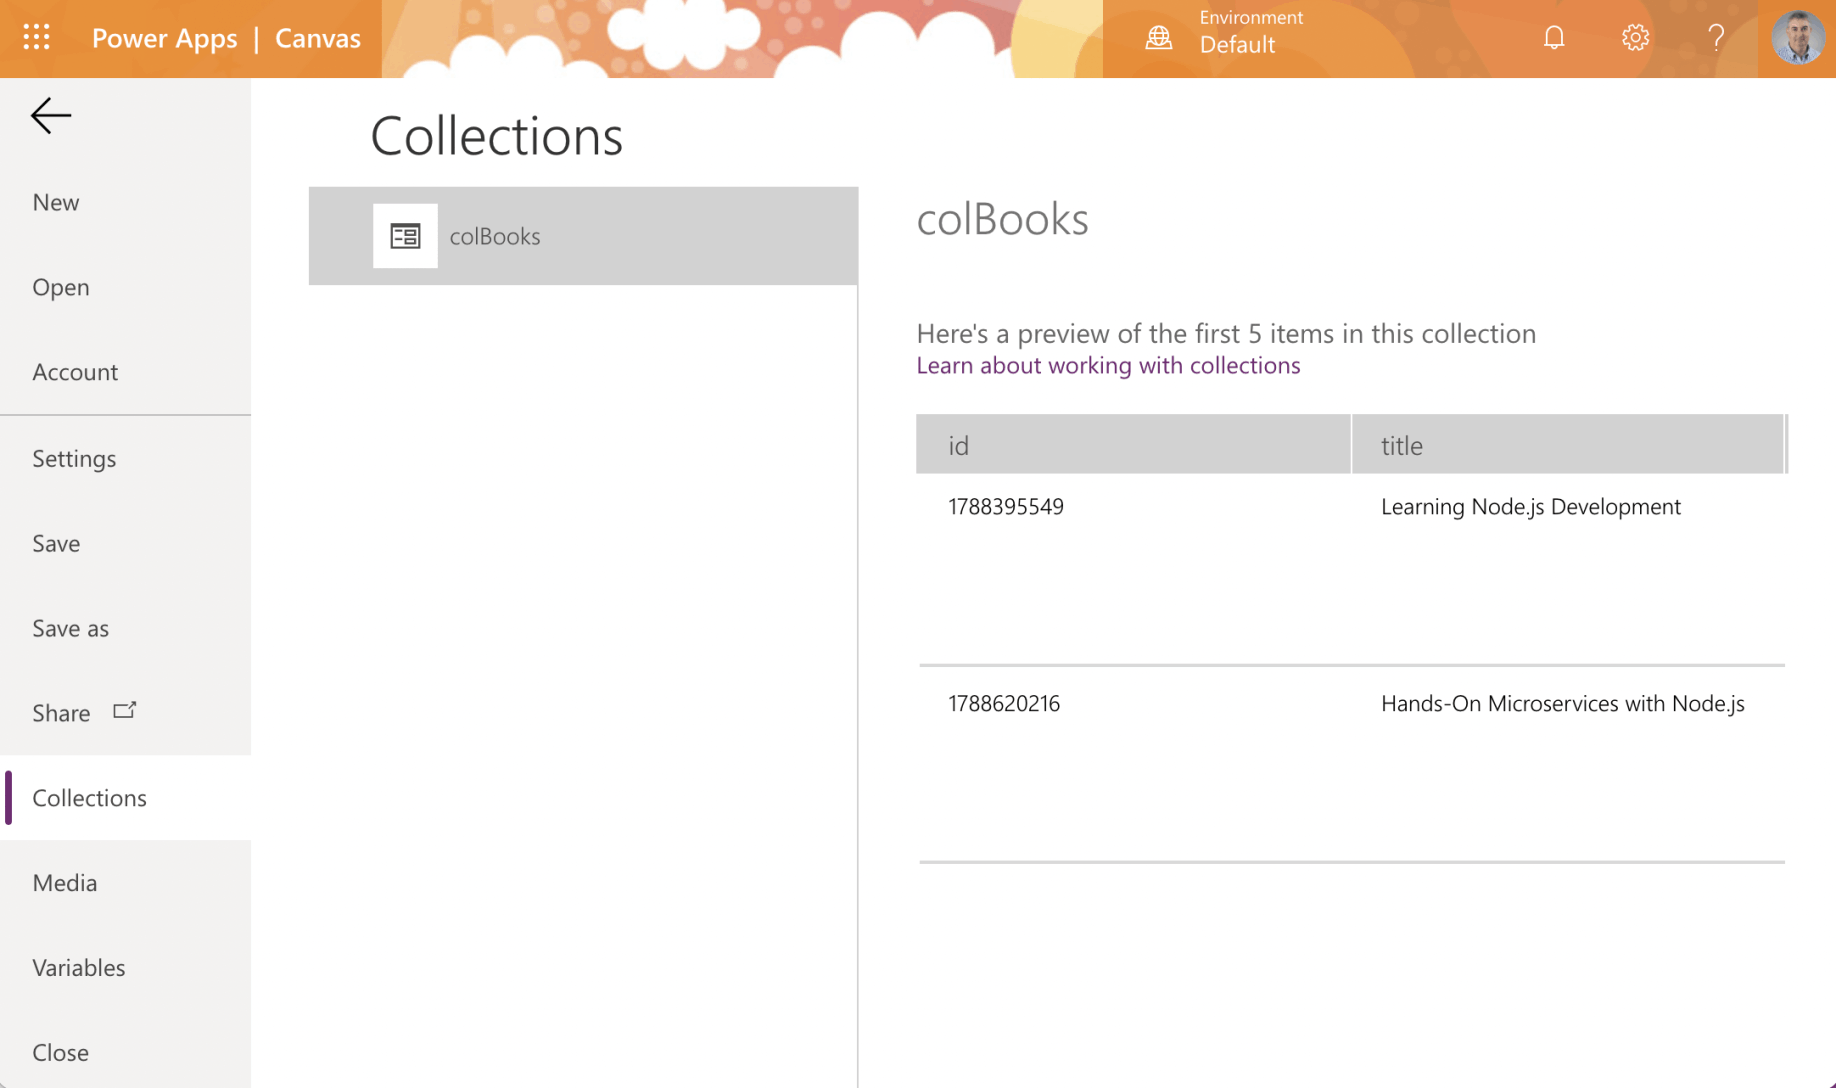Click the help question mark icon
The image size is (1836, 1088).
1716,38
